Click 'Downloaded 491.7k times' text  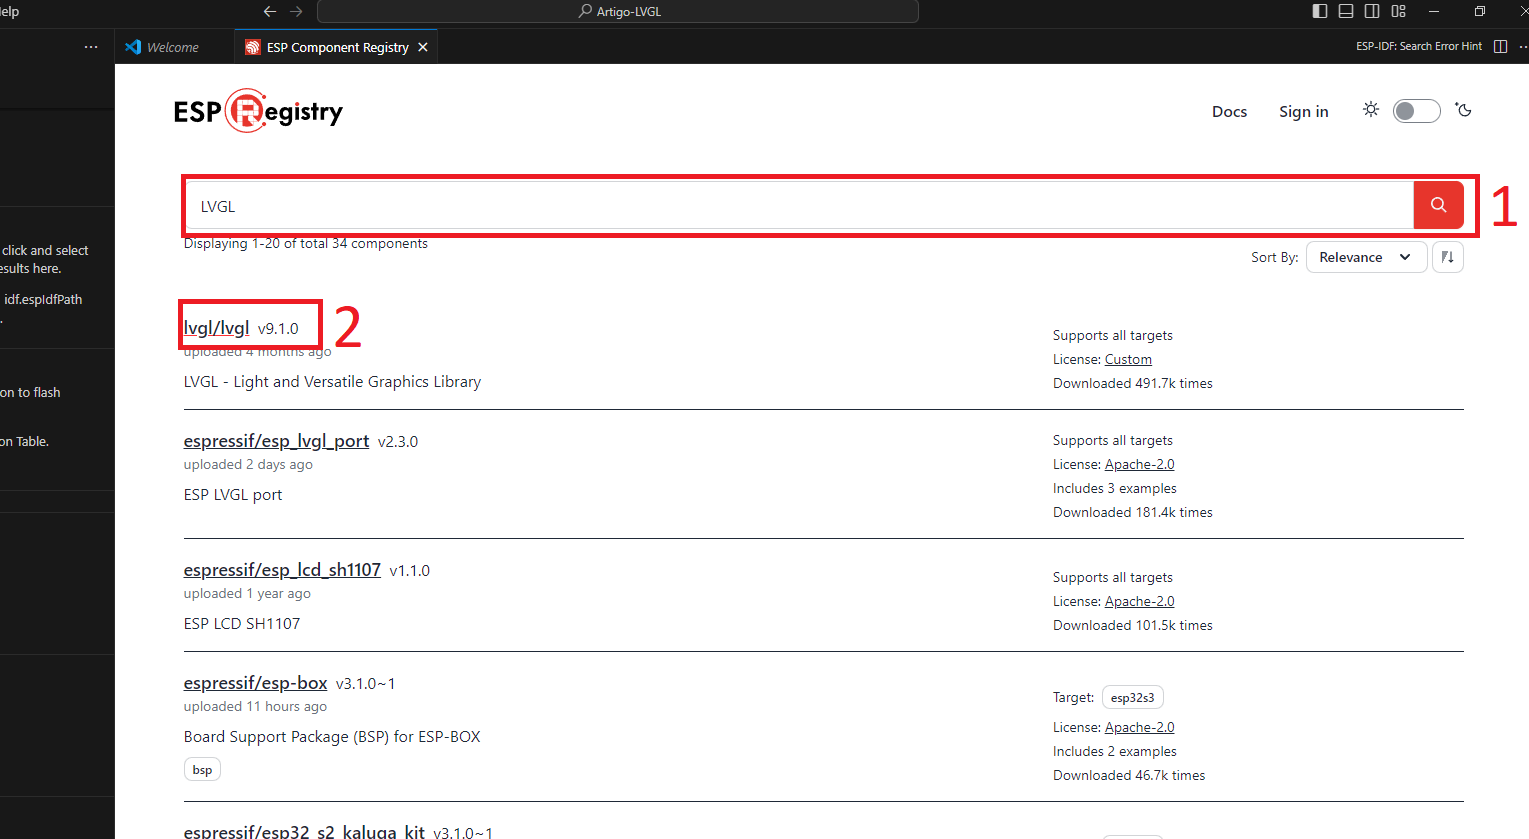click(x=1133, y=383)
